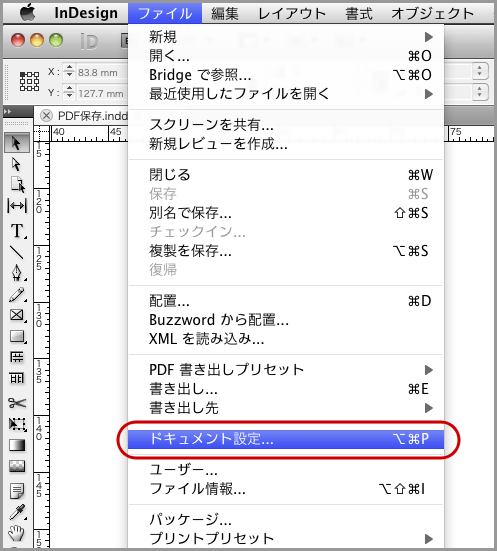Choose Bridge で参照... menu item
Screen dimensions: 497x551
click(x=286, y=74)
